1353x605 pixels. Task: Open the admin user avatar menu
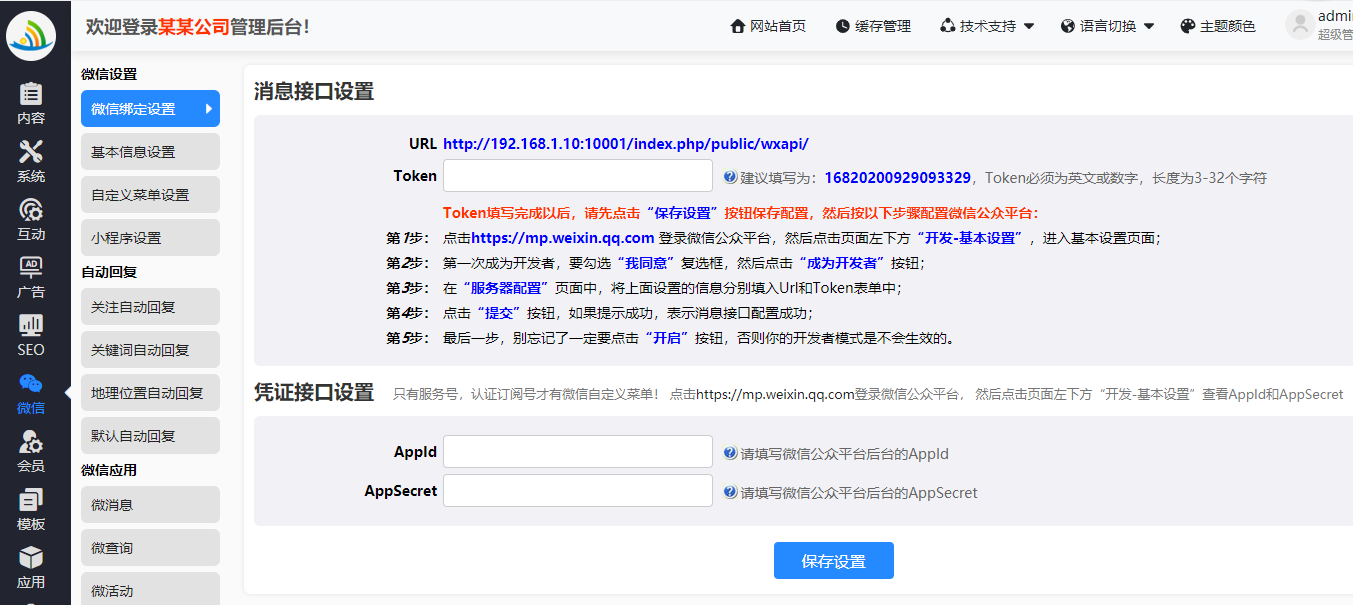[x=1300, y=25]
